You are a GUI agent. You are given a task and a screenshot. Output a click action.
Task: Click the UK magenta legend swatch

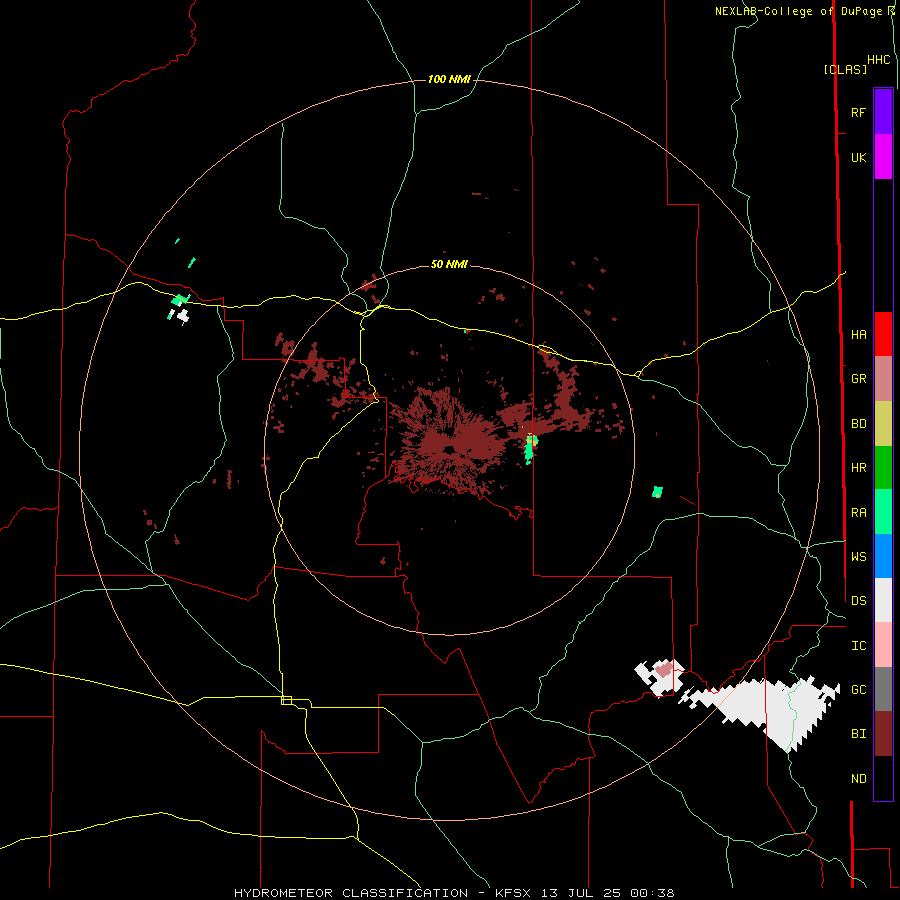coord(883,157)
